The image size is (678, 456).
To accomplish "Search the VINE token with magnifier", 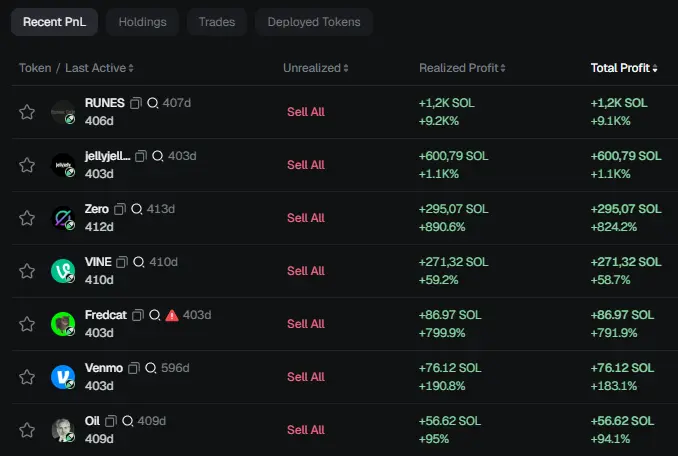I will (x=139, y=262).
